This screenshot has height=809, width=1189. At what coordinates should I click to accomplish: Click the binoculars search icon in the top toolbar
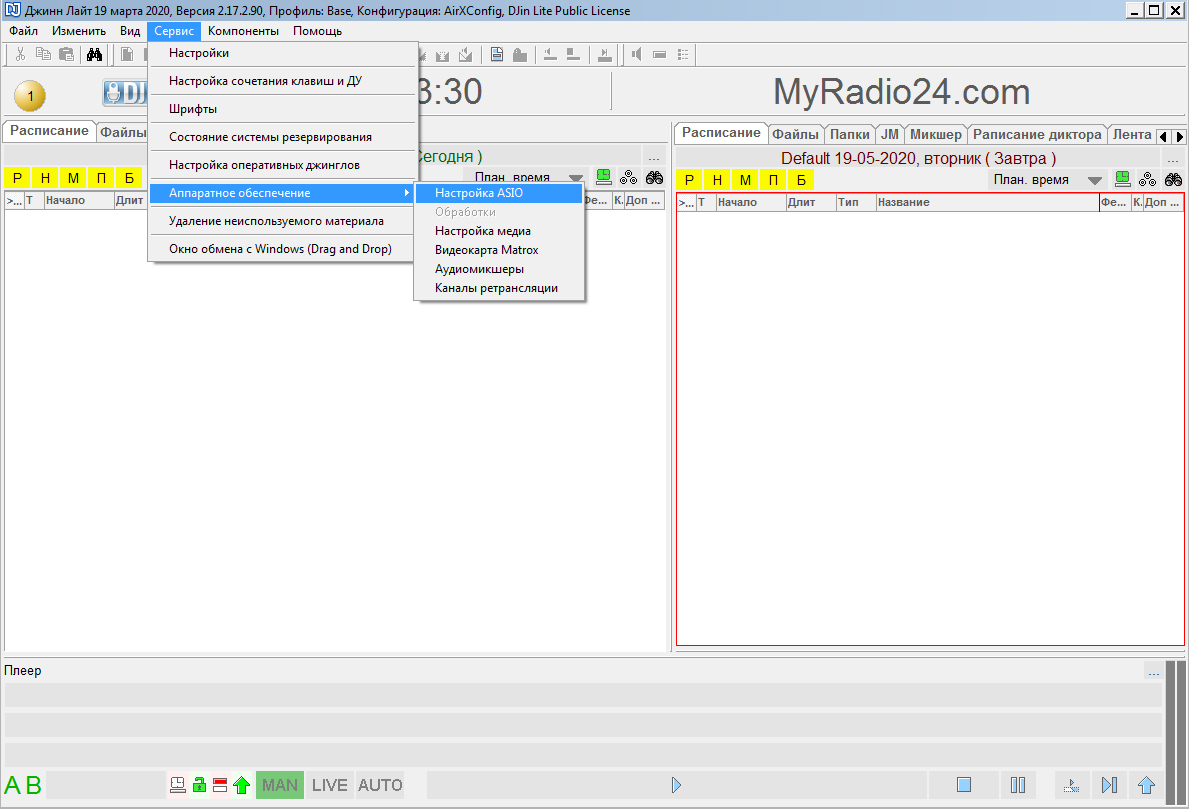95,54
